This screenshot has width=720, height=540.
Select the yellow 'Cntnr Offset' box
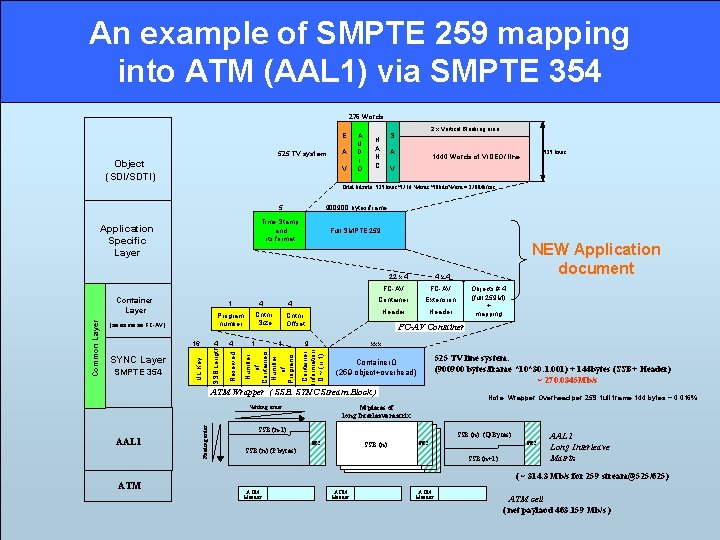[x=295, y=319]
